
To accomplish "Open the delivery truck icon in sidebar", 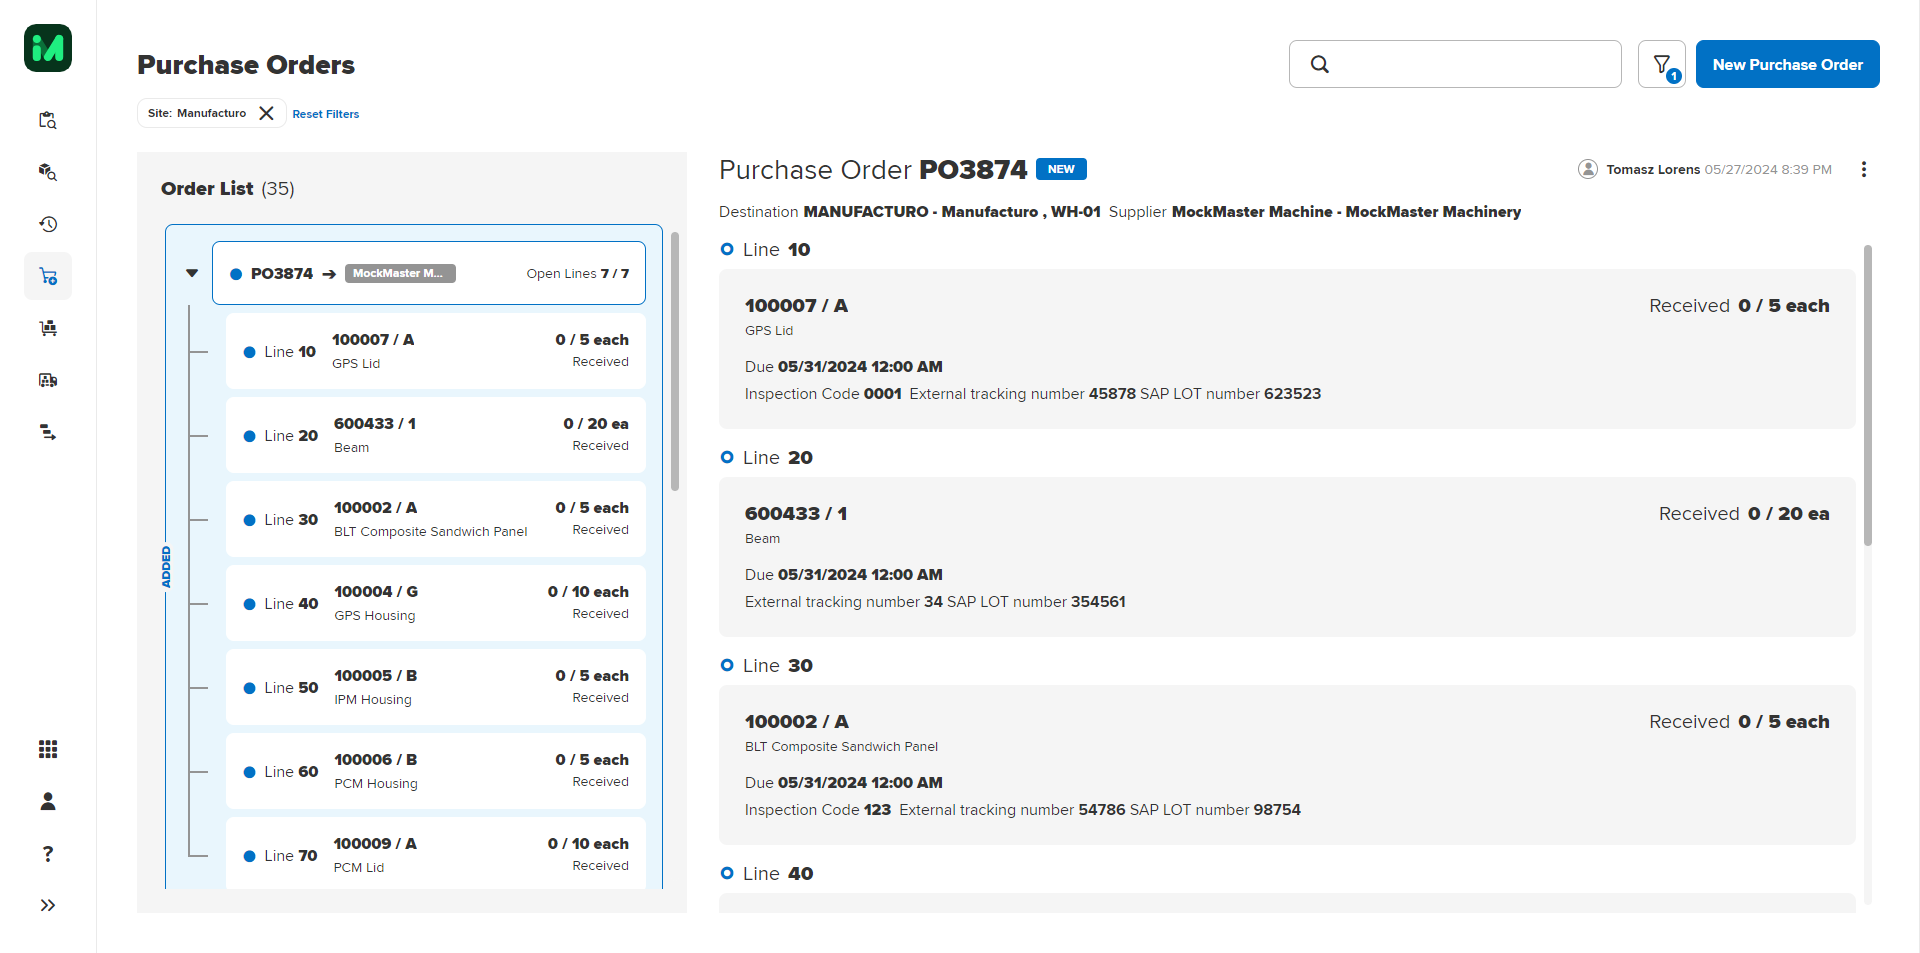I will 47,380.
